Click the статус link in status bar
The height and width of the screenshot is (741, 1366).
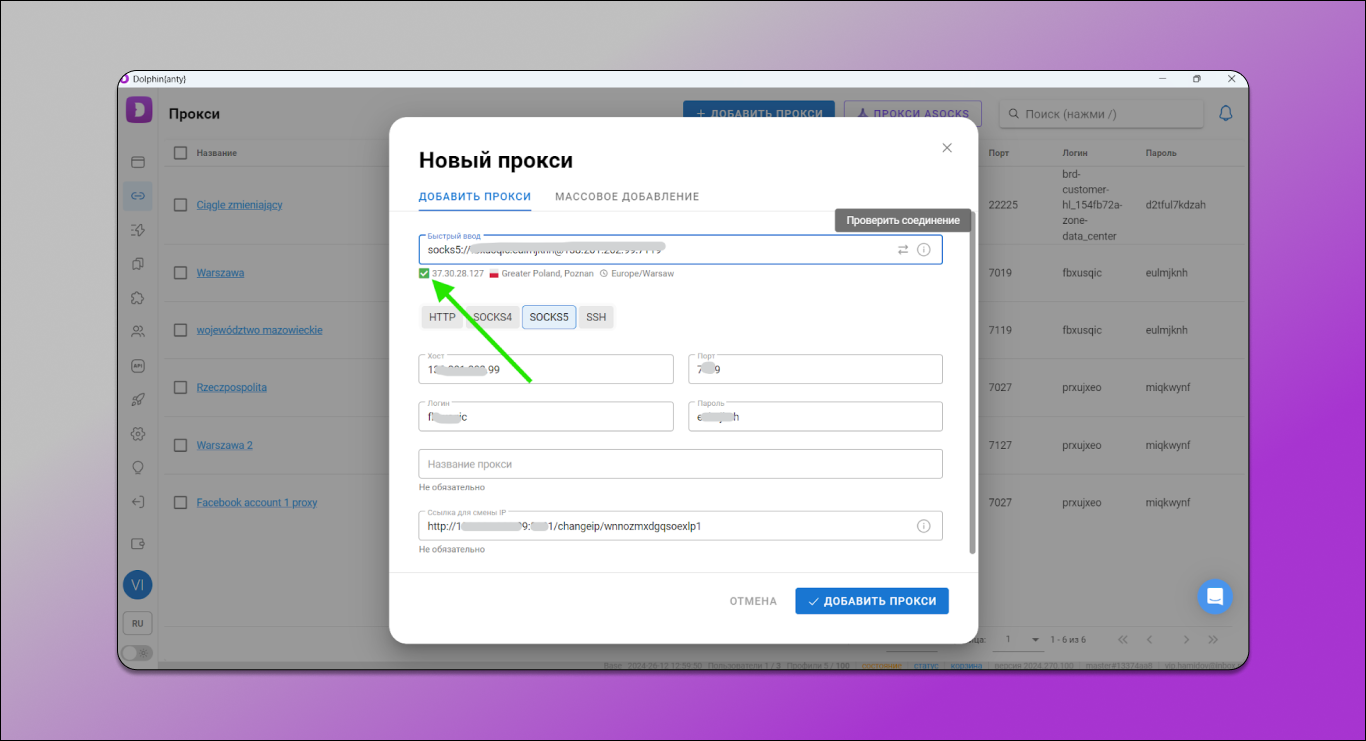[x=925, y=666]
